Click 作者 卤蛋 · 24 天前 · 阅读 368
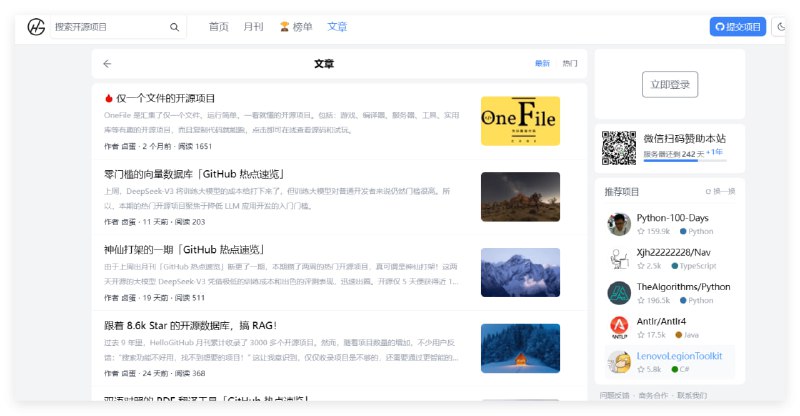This screenshot has height=416, width=800. (x=155, y=374)
